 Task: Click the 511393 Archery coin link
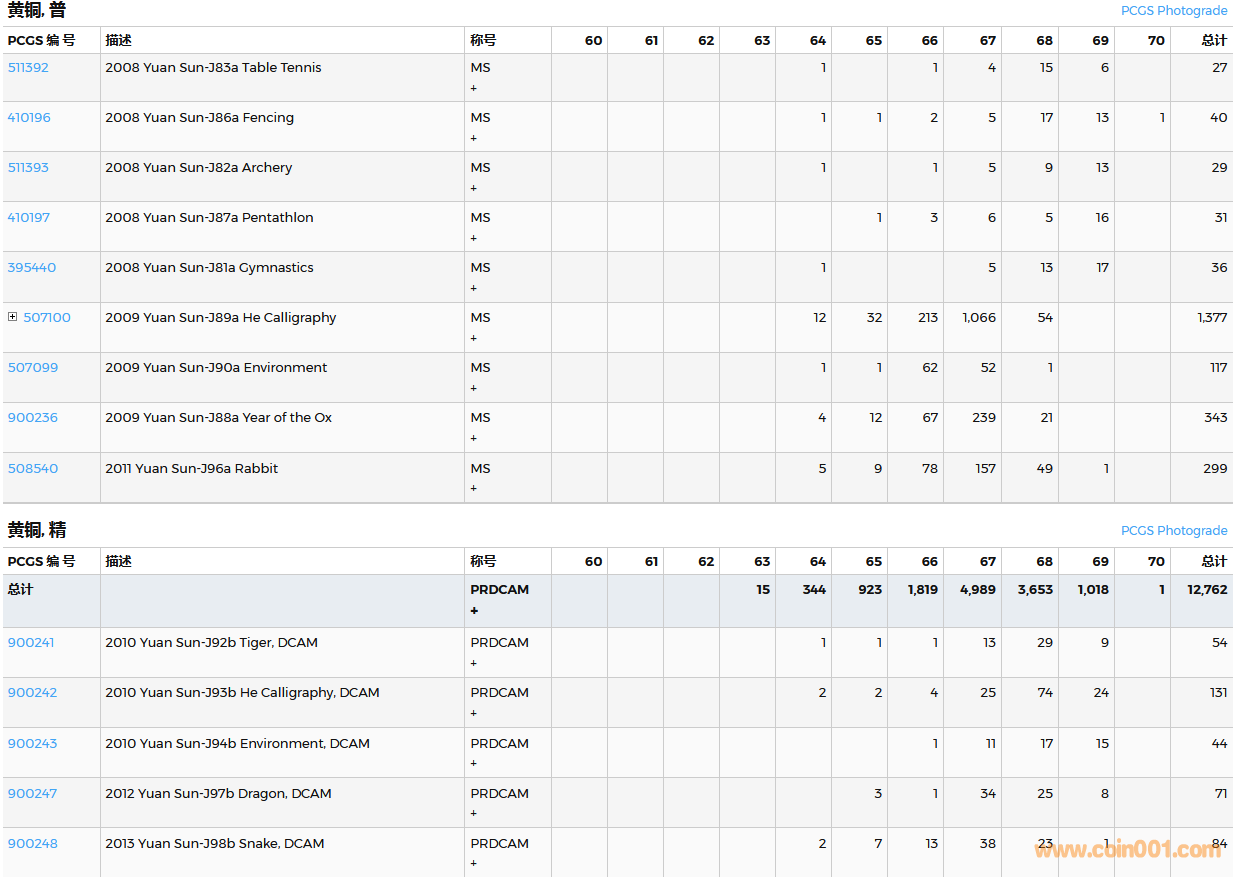(x=28, y=168)
